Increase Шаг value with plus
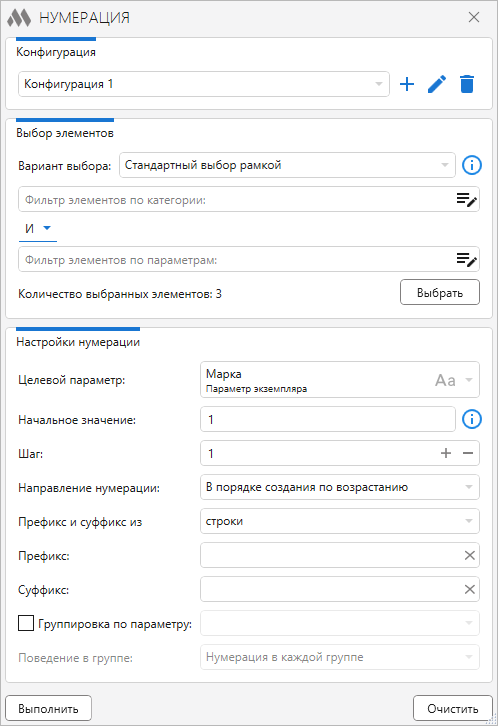 pyautogui.click(x=446, y=453)
